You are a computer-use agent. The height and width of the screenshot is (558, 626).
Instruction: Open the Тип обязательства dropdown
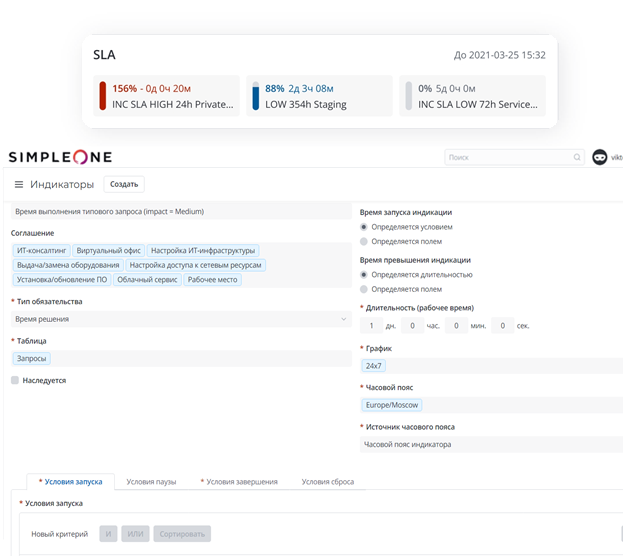click(x=181, y=319)
